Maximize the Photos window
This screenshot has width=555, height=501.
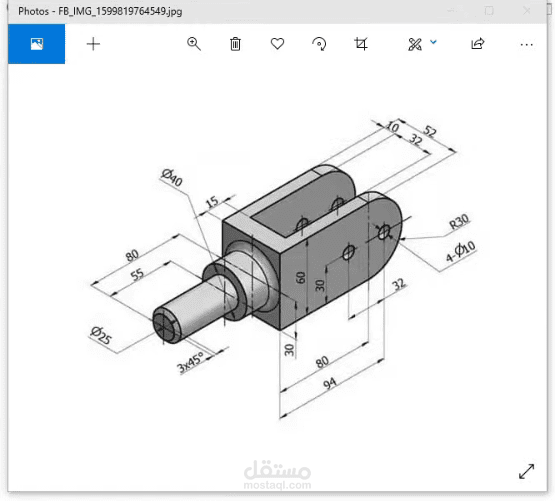[489, 11]
